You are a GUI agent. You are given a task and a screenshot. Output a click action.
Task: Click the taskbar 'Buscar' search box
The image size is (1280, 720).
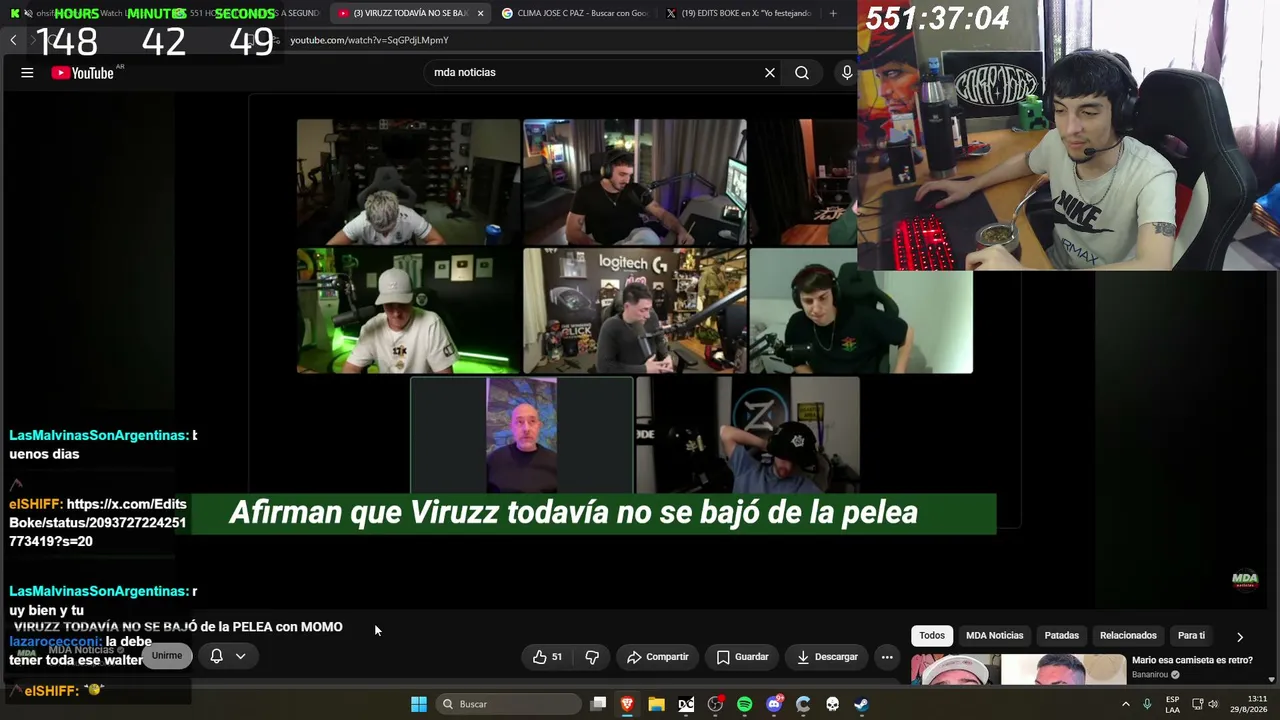(509, 704)
